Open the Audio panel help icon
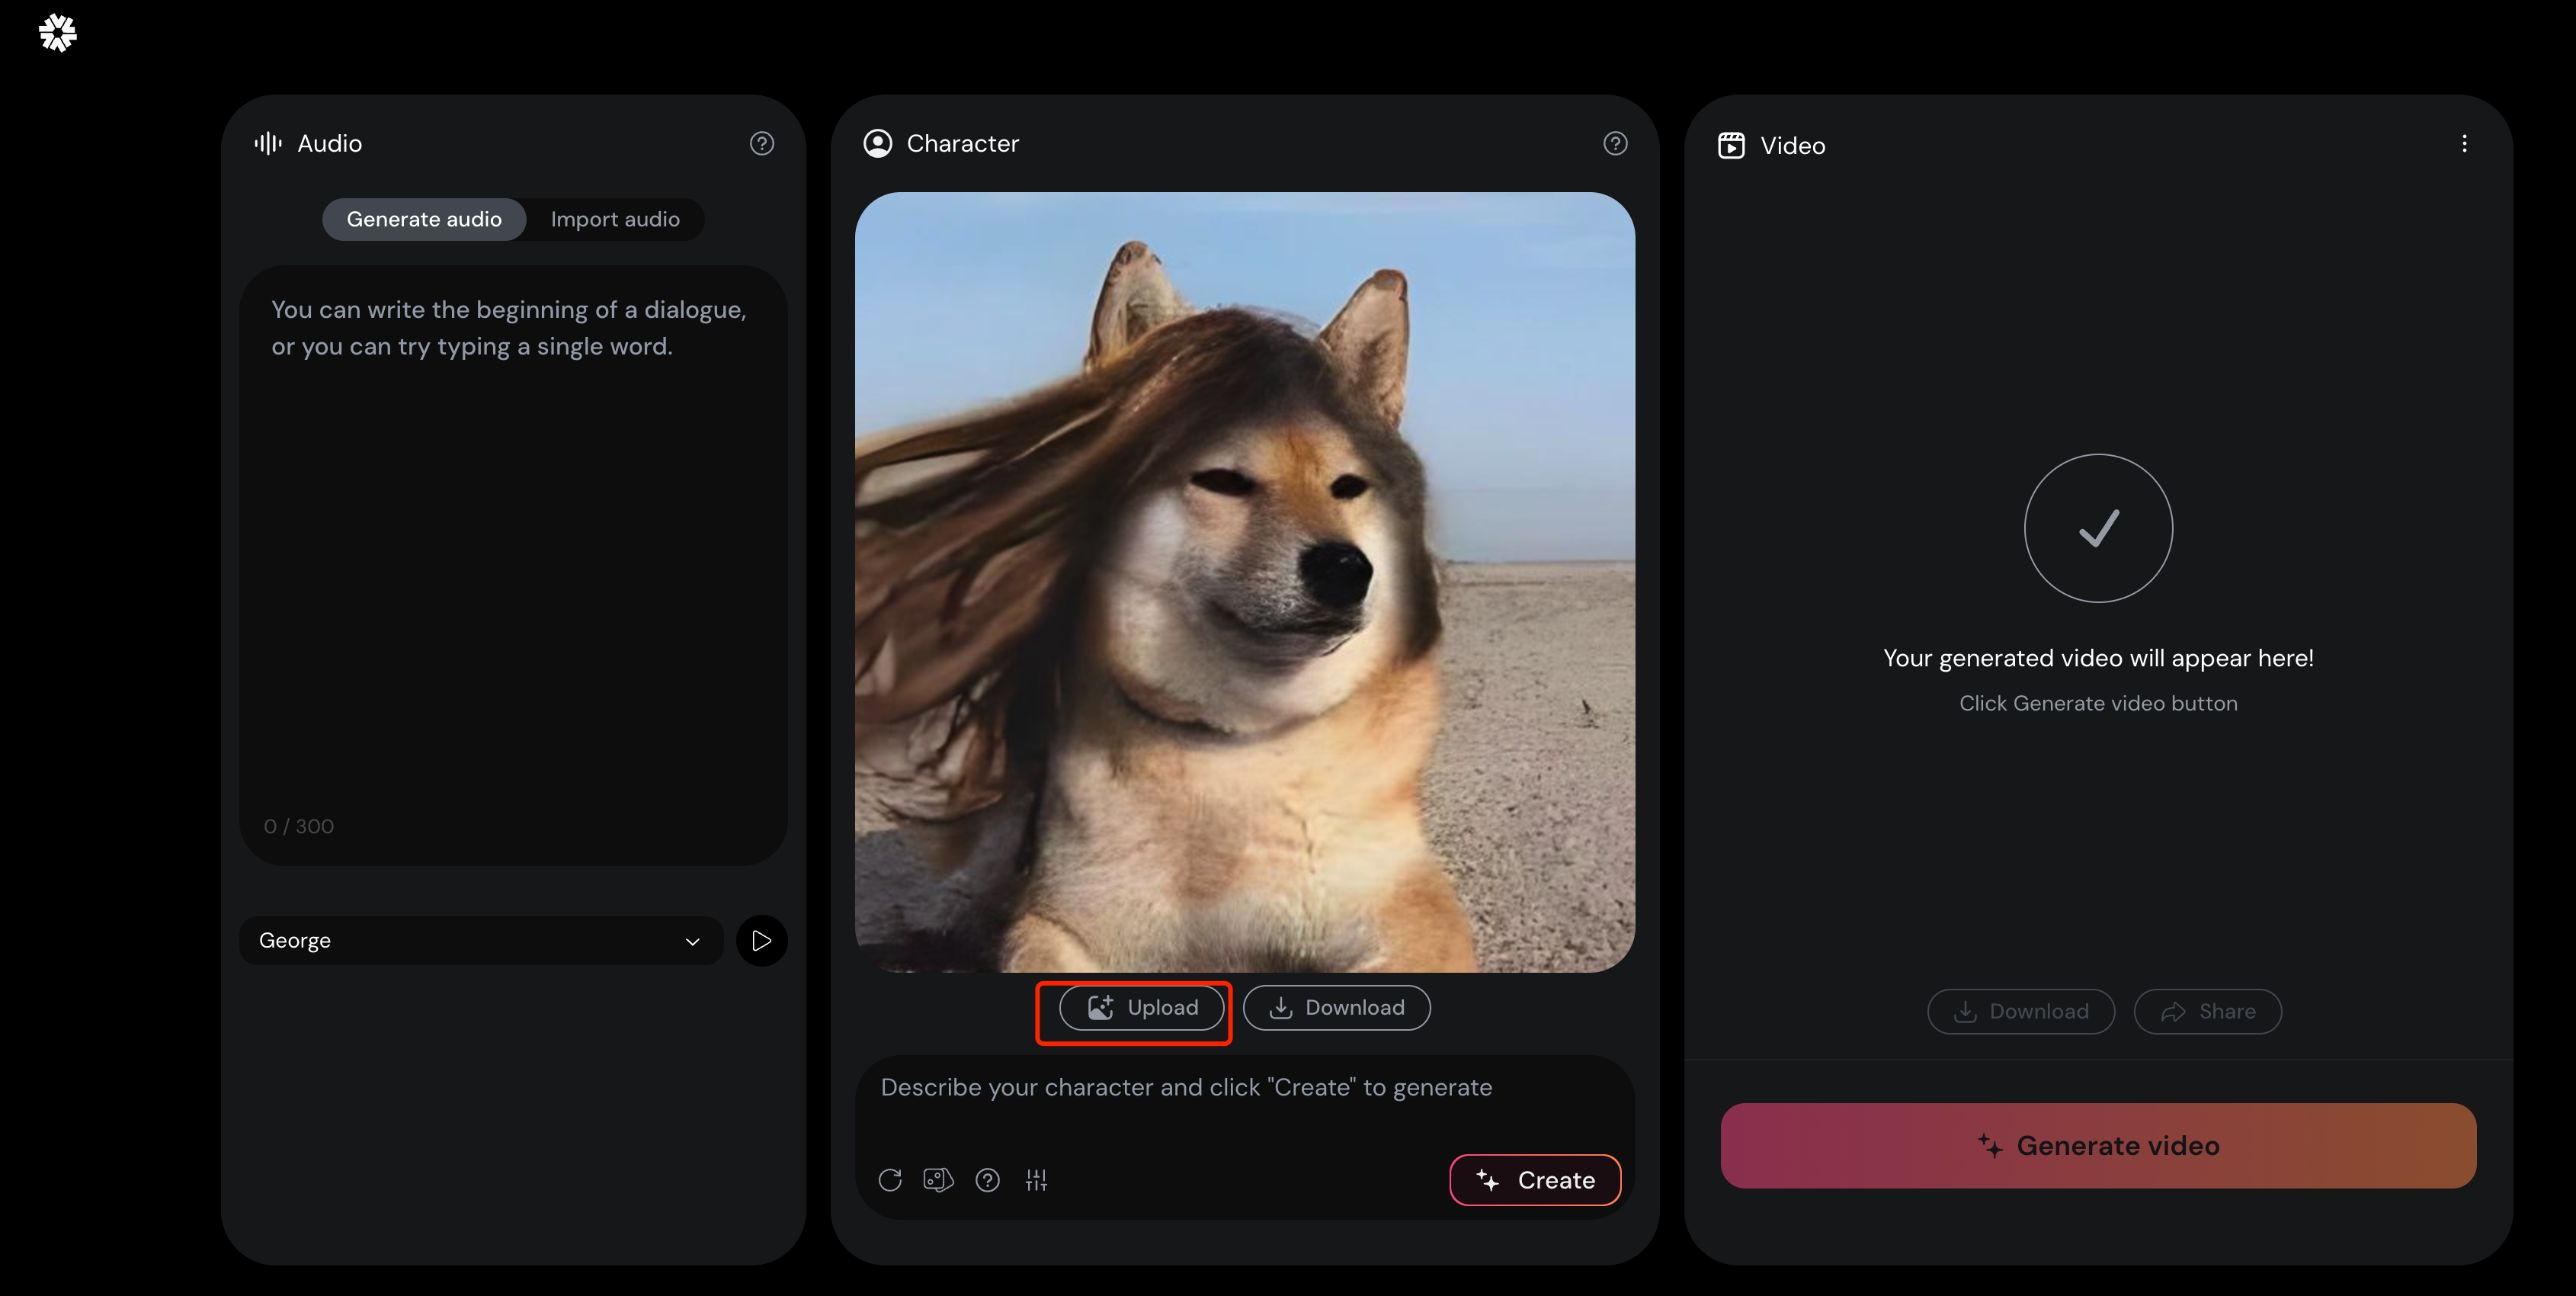 point(762,143)
